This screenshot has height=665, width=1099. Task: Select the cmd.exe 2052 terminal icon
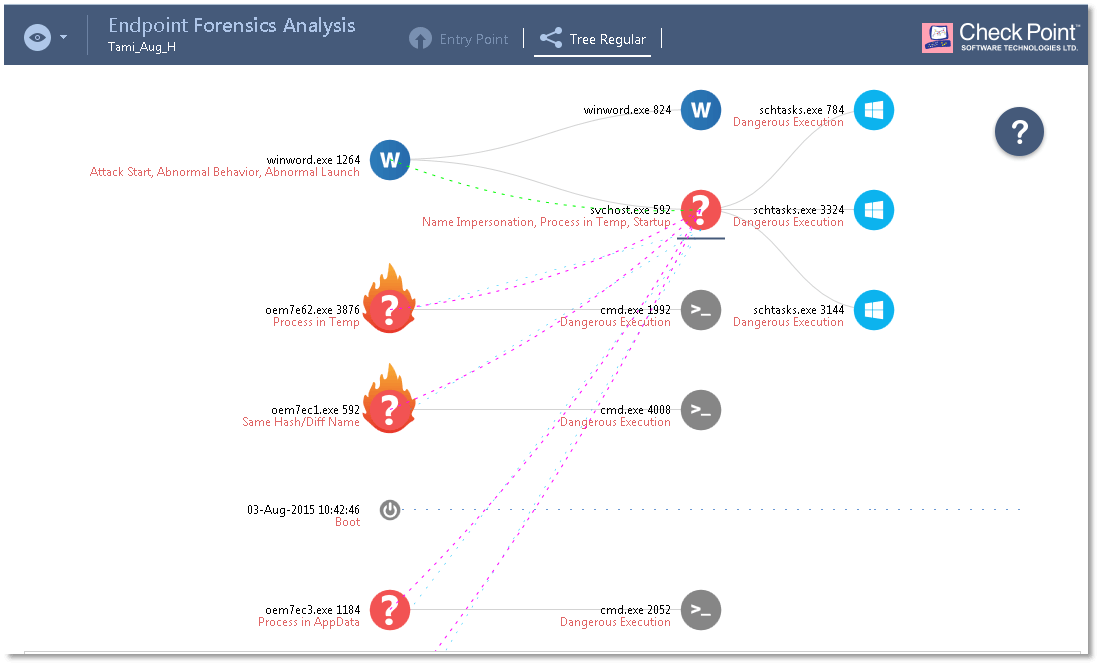pos(701,610)
